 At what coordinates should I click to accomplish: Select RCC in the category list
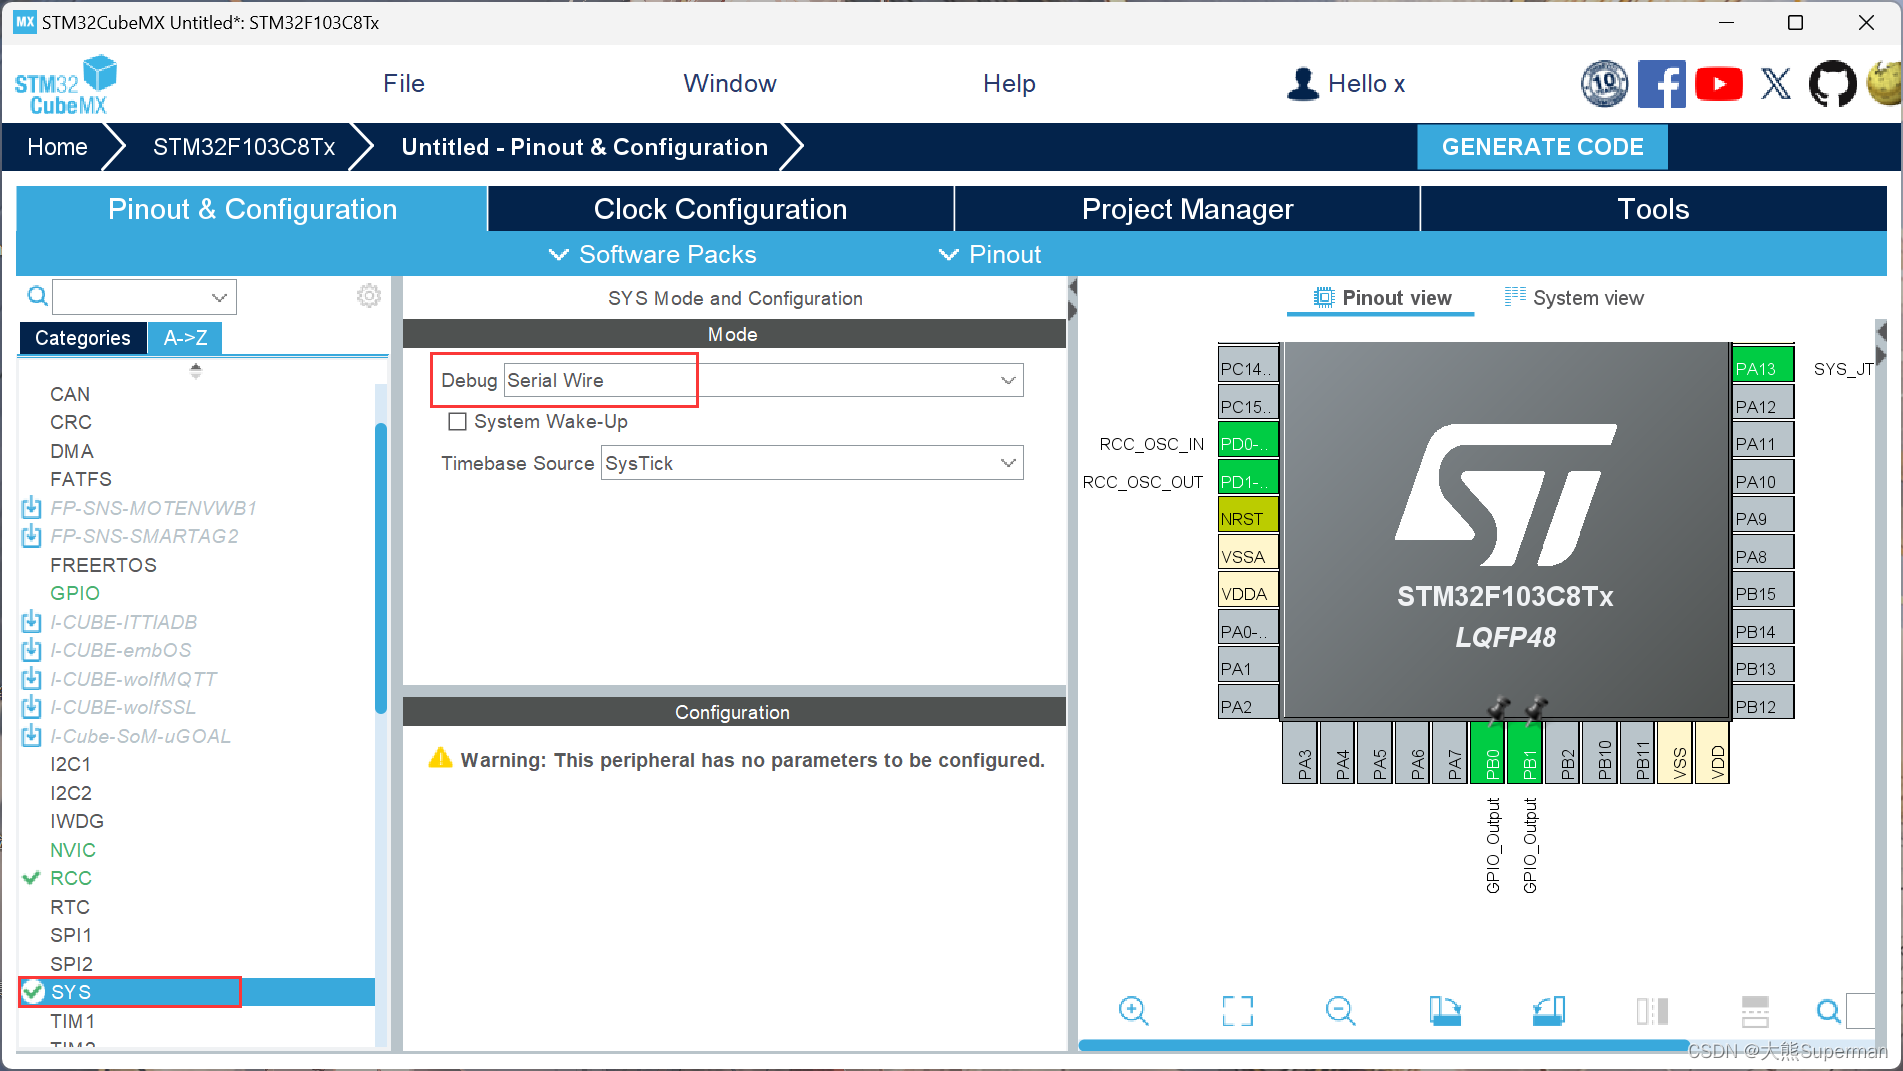coord(71,878)
